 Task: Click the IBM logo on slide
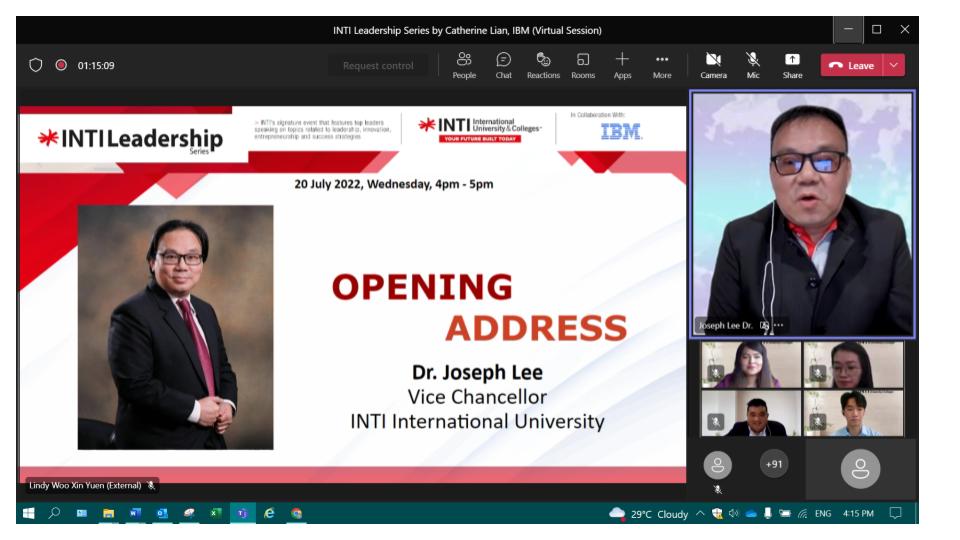click(x=621, y=132)
